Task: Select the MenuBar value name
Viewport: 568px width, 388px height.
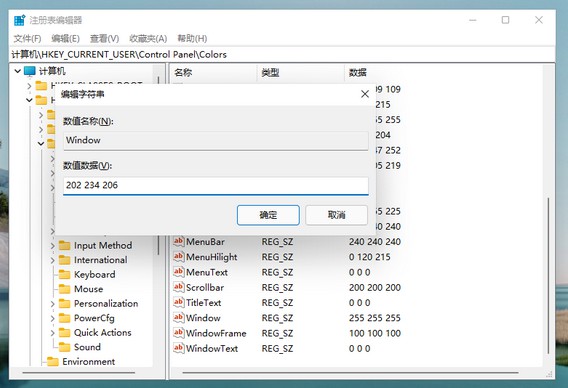Action: (205, 242)
